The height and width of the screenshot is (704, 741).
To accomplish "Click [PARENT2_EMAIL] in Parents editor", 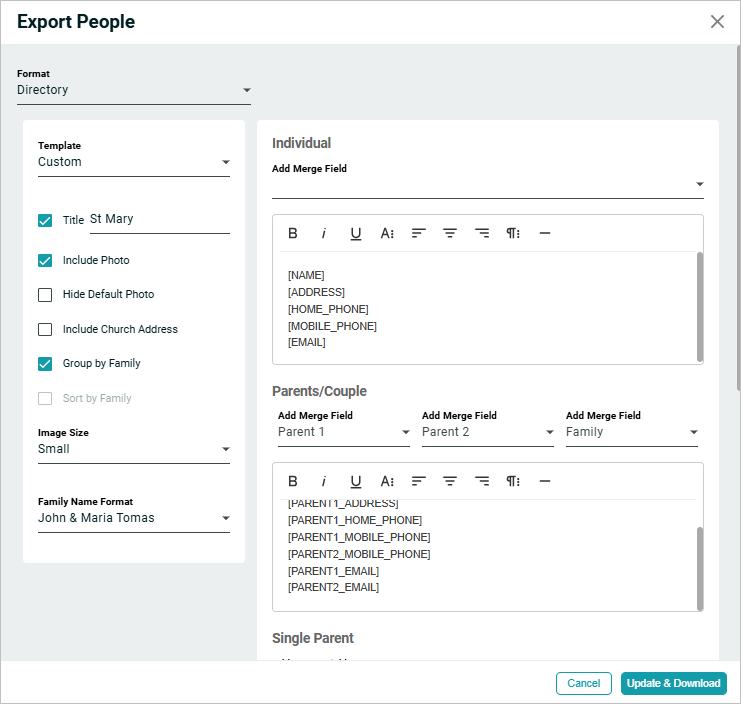I will pyautogui.click(x=333, y=587).
